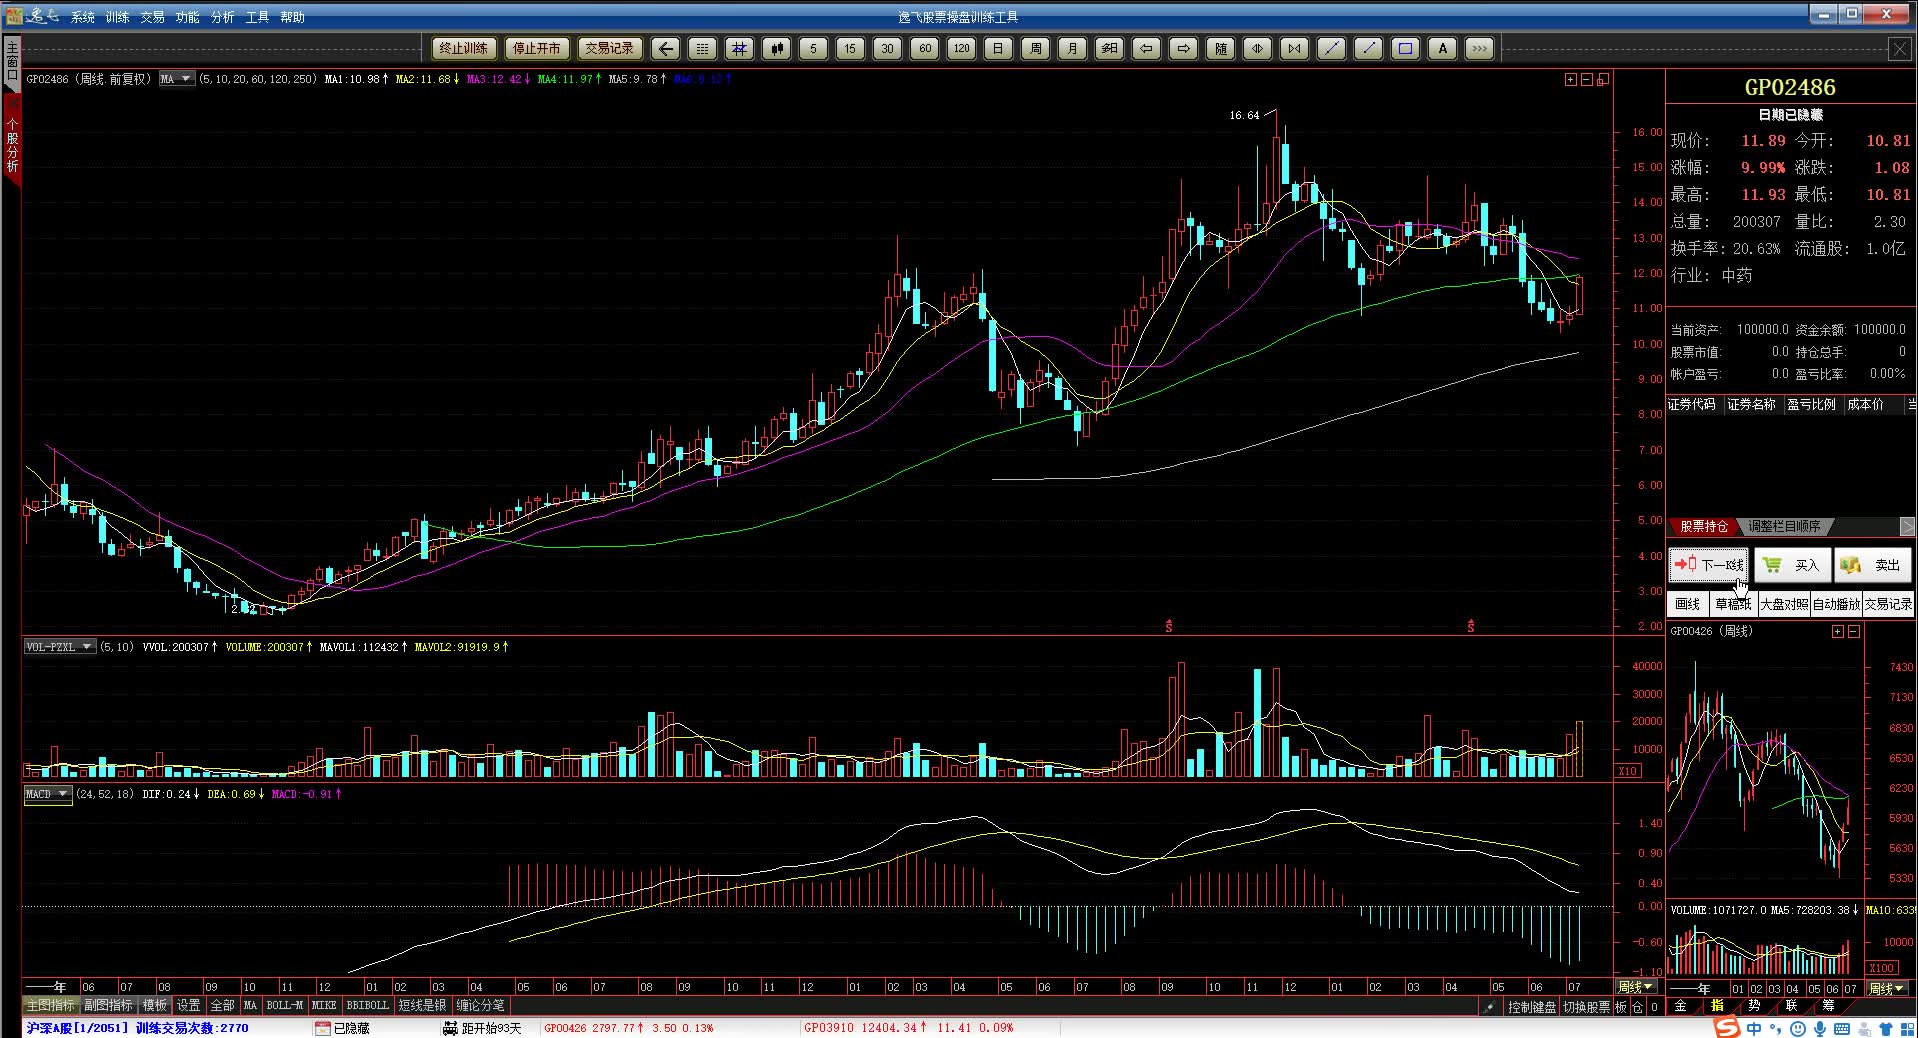Click the 随 toolbar button
The image size is (1918, 1038).
click(x=1221, y=48)
